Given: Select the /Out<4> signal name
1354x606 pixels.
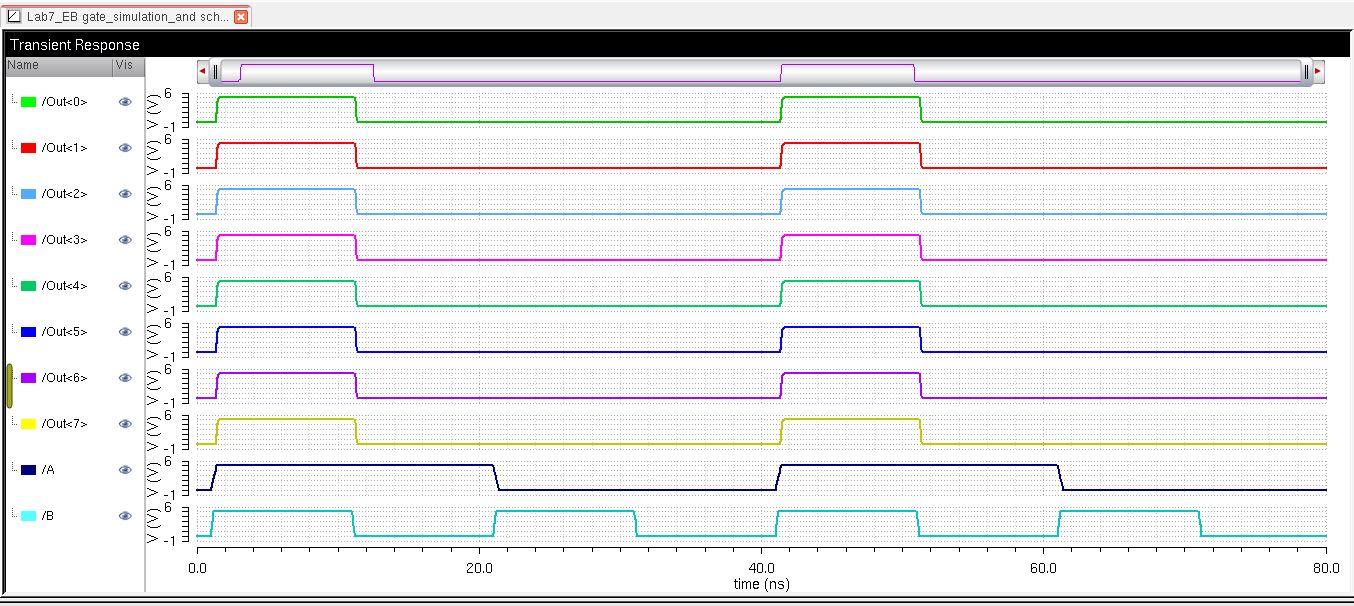Looking at the screenshot, I should tap(64, 286).
